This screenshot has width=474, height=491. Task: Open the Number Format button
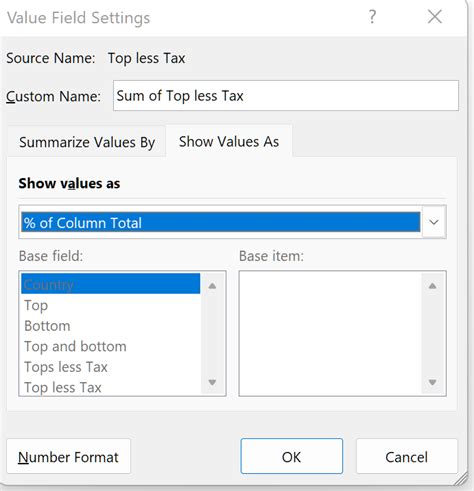point(68,457)
